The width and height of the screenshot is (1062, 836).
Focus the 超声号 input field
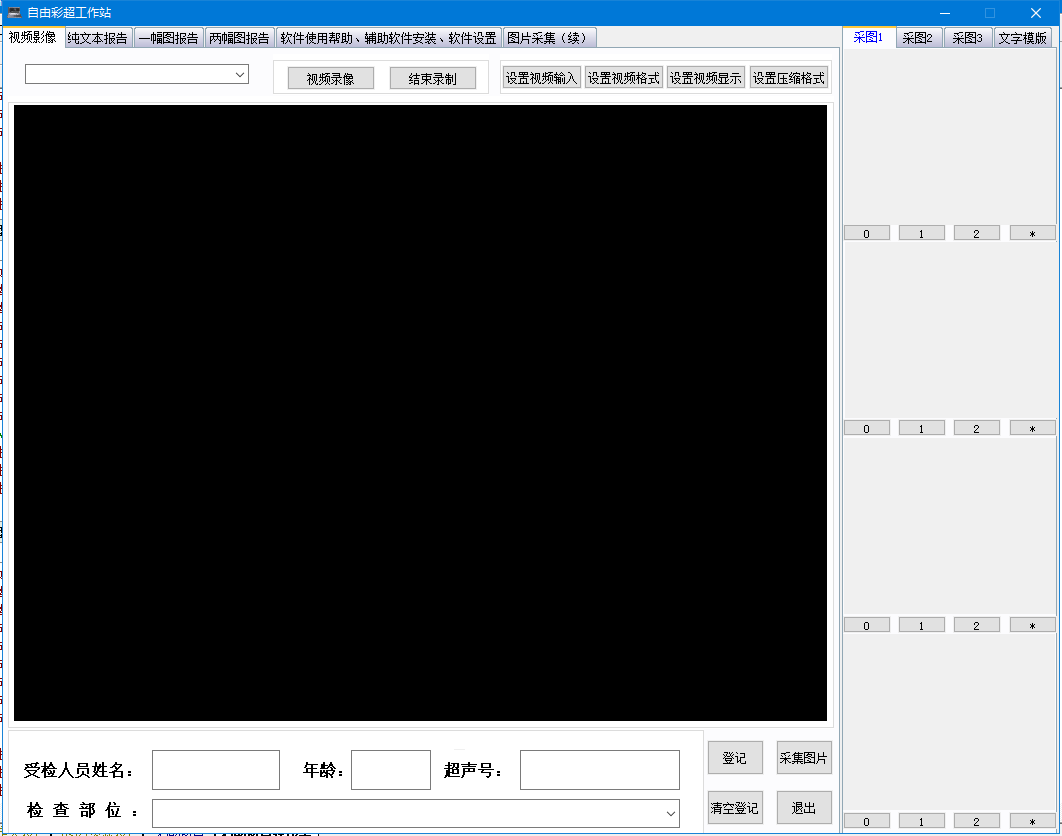600,770
